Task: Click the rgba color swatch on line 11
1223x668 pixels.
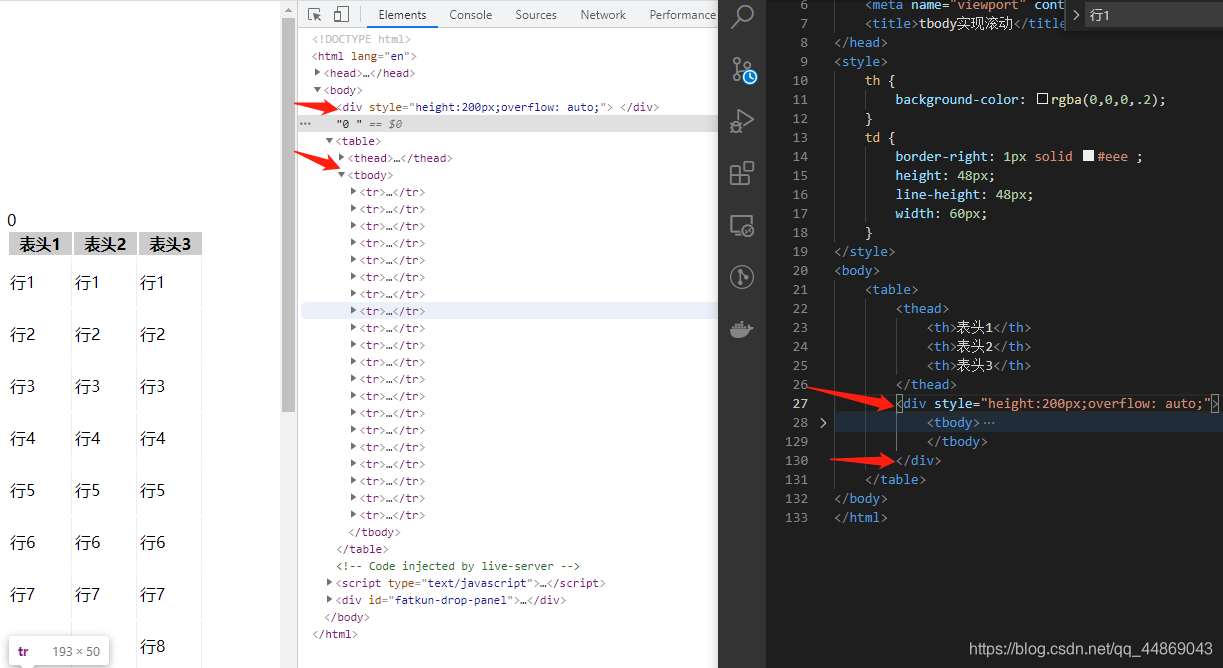Action: click(x=1042, y=99)
